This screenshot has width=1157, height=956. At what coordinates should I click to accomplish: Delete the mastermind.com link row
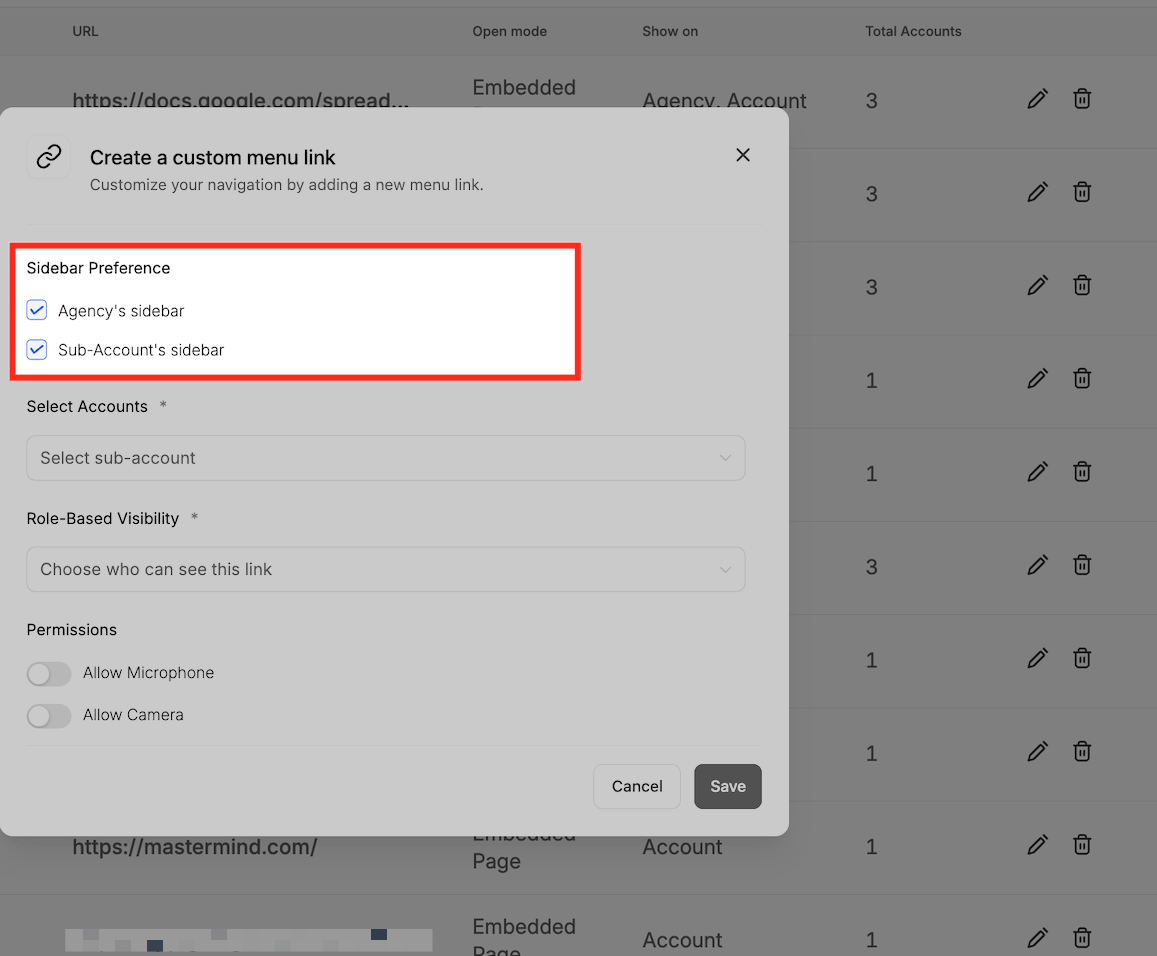(1082, 845)
